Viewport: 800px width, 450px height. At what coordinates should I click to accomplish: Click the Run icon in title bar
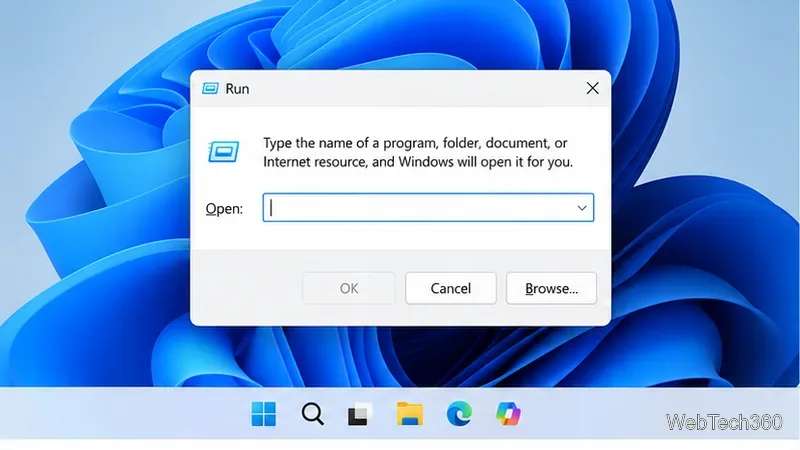[210, 88]
